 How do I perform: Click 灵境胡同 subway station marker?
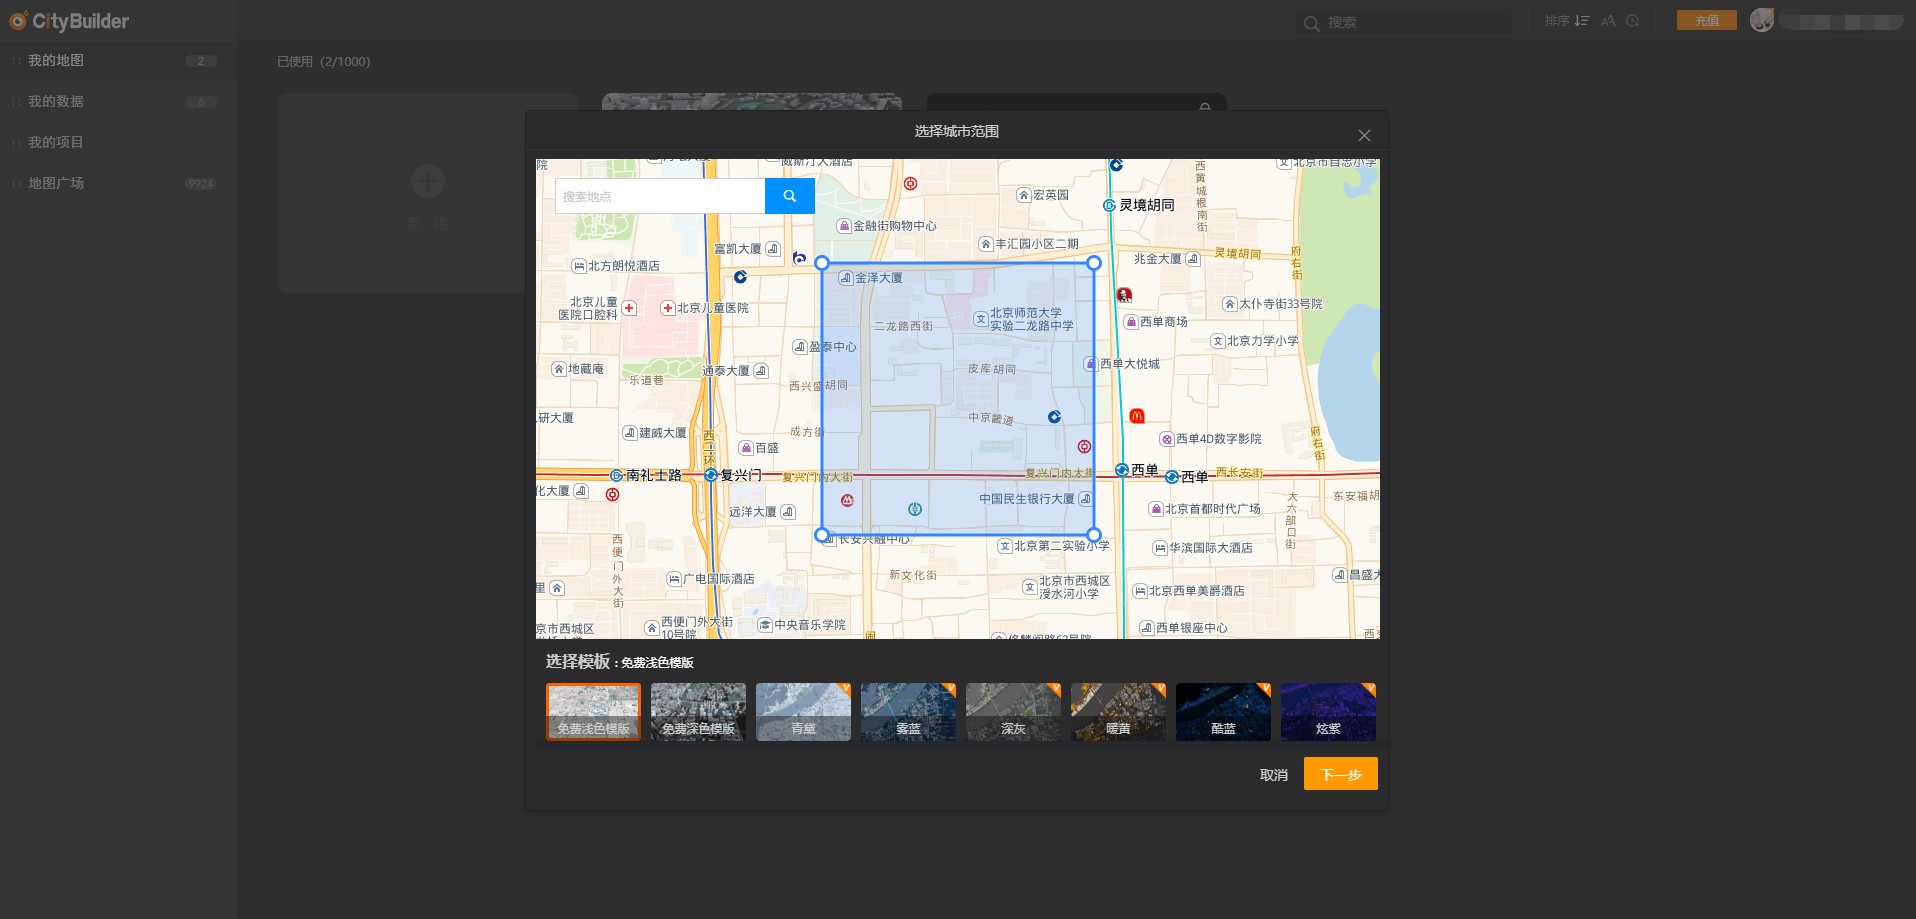click(1109, 205)
